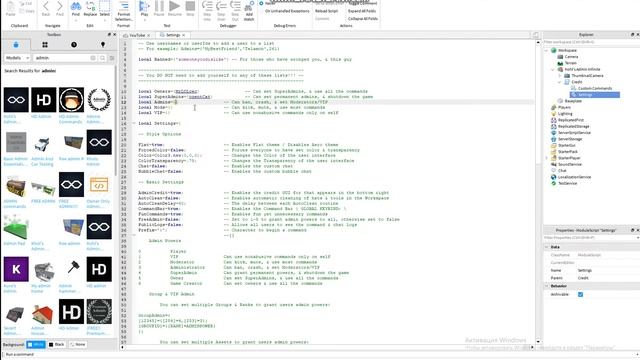This screenshot has width=640, height=360.
Task: Collapse the Kohl's Admin Infinite node
Action: click(x=553, y=69)
